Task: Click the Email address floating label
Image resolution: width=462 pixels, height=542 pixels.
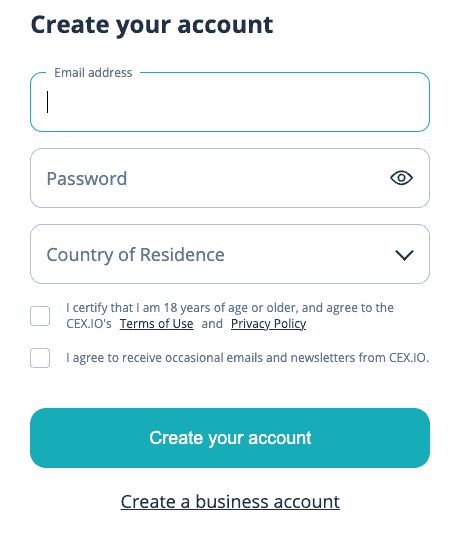Action: pos(93,73)
